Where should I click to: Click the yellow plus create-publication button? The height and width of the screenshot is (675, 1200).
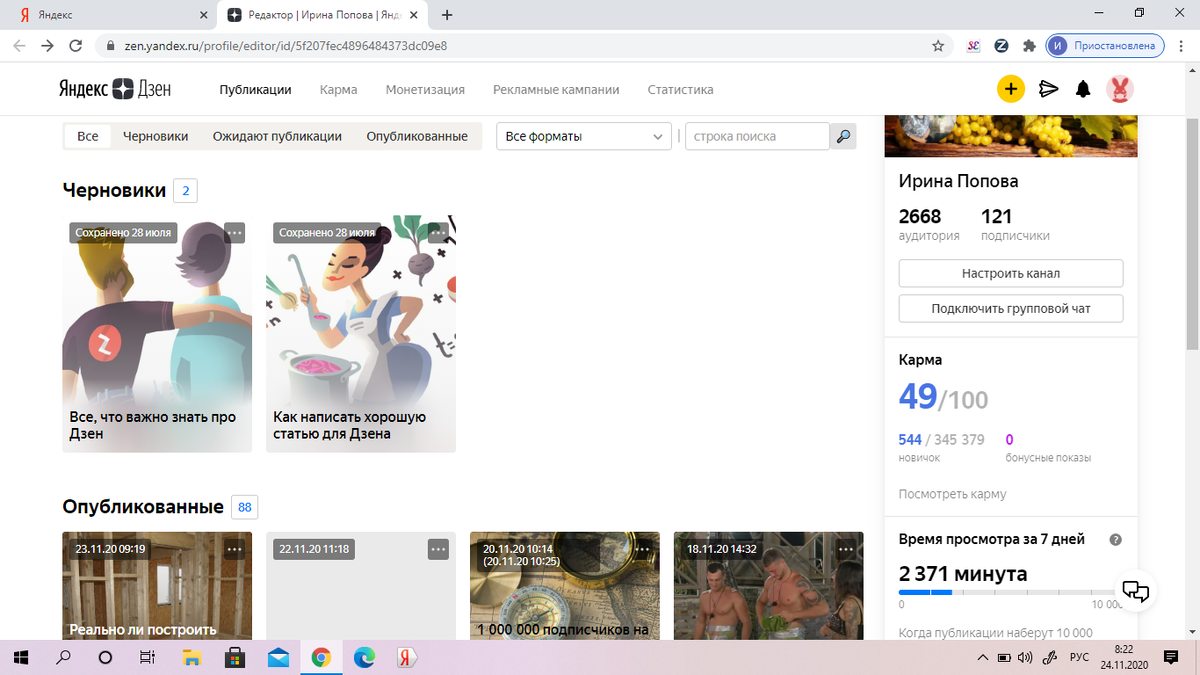pyautogui.click(x=1011, y=89)
